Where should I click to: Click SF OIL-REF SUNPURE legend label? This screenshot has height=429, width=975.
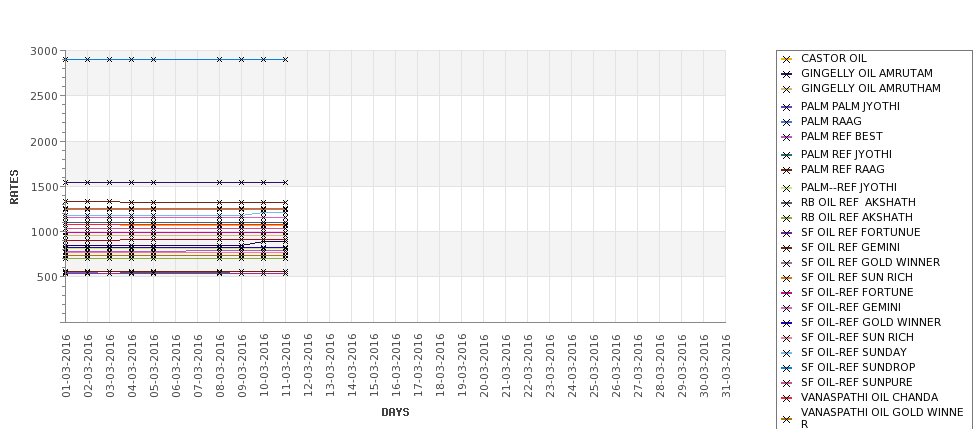857,382
